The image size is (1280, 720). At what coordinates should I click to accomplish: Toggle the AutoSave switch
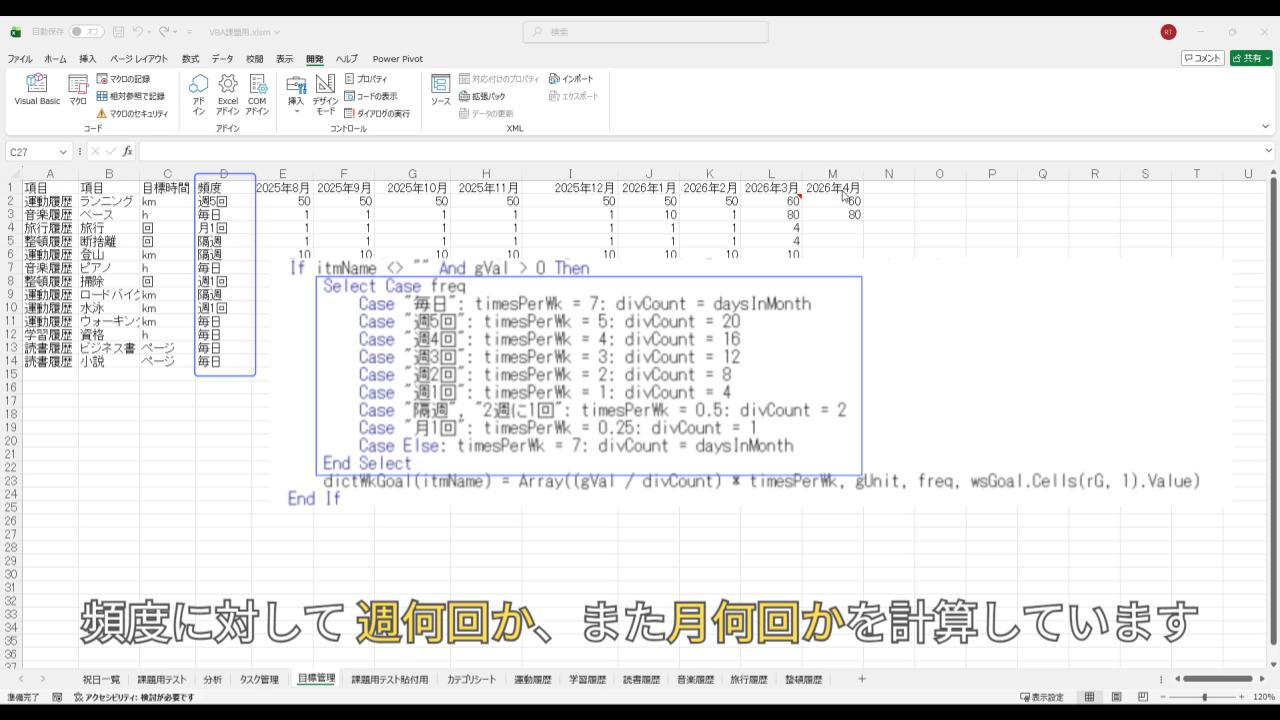86,32
